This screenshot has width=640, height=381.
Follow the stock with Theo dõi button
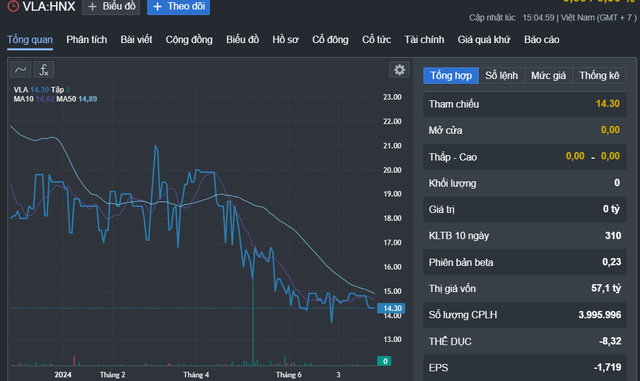pos(178,7)
